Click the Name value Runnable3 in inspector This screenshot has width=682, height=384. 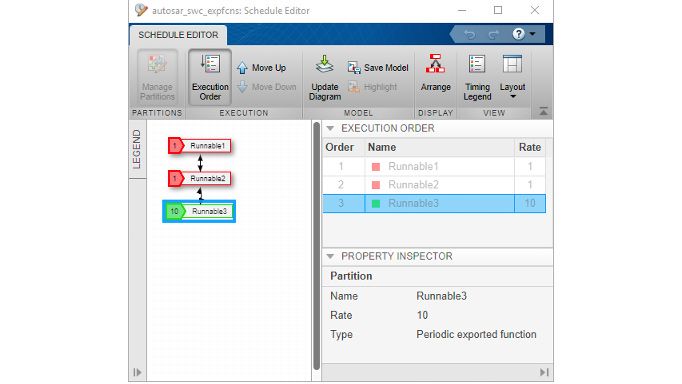pyautogui.click(x=441, y=296)
